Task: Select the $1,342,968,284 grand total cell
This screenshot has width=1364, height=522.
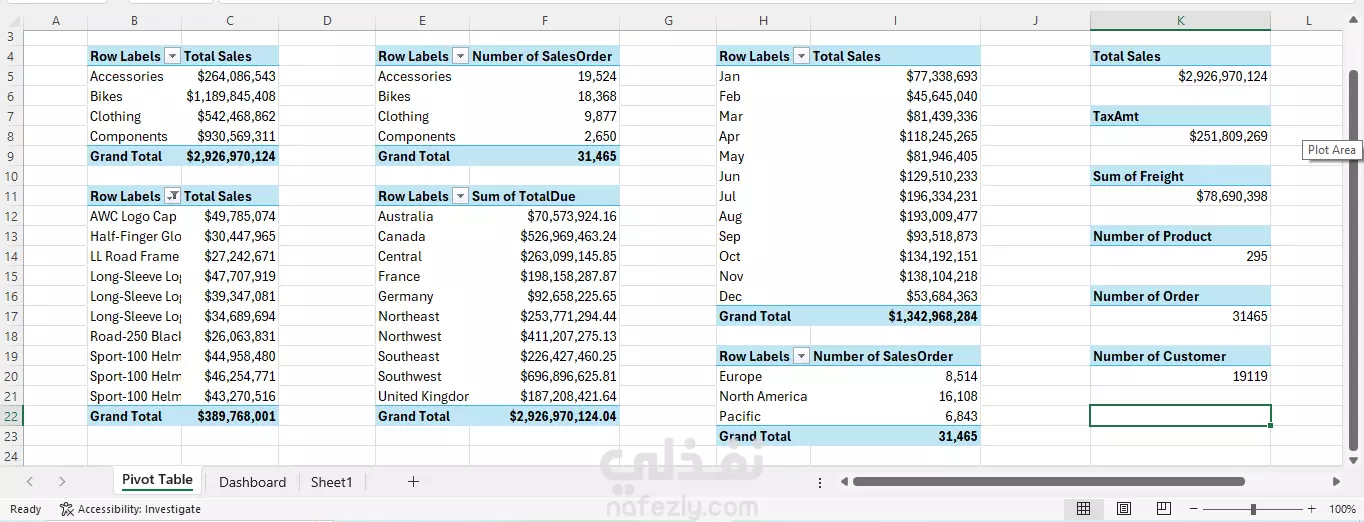Action: tap(895, 316)
